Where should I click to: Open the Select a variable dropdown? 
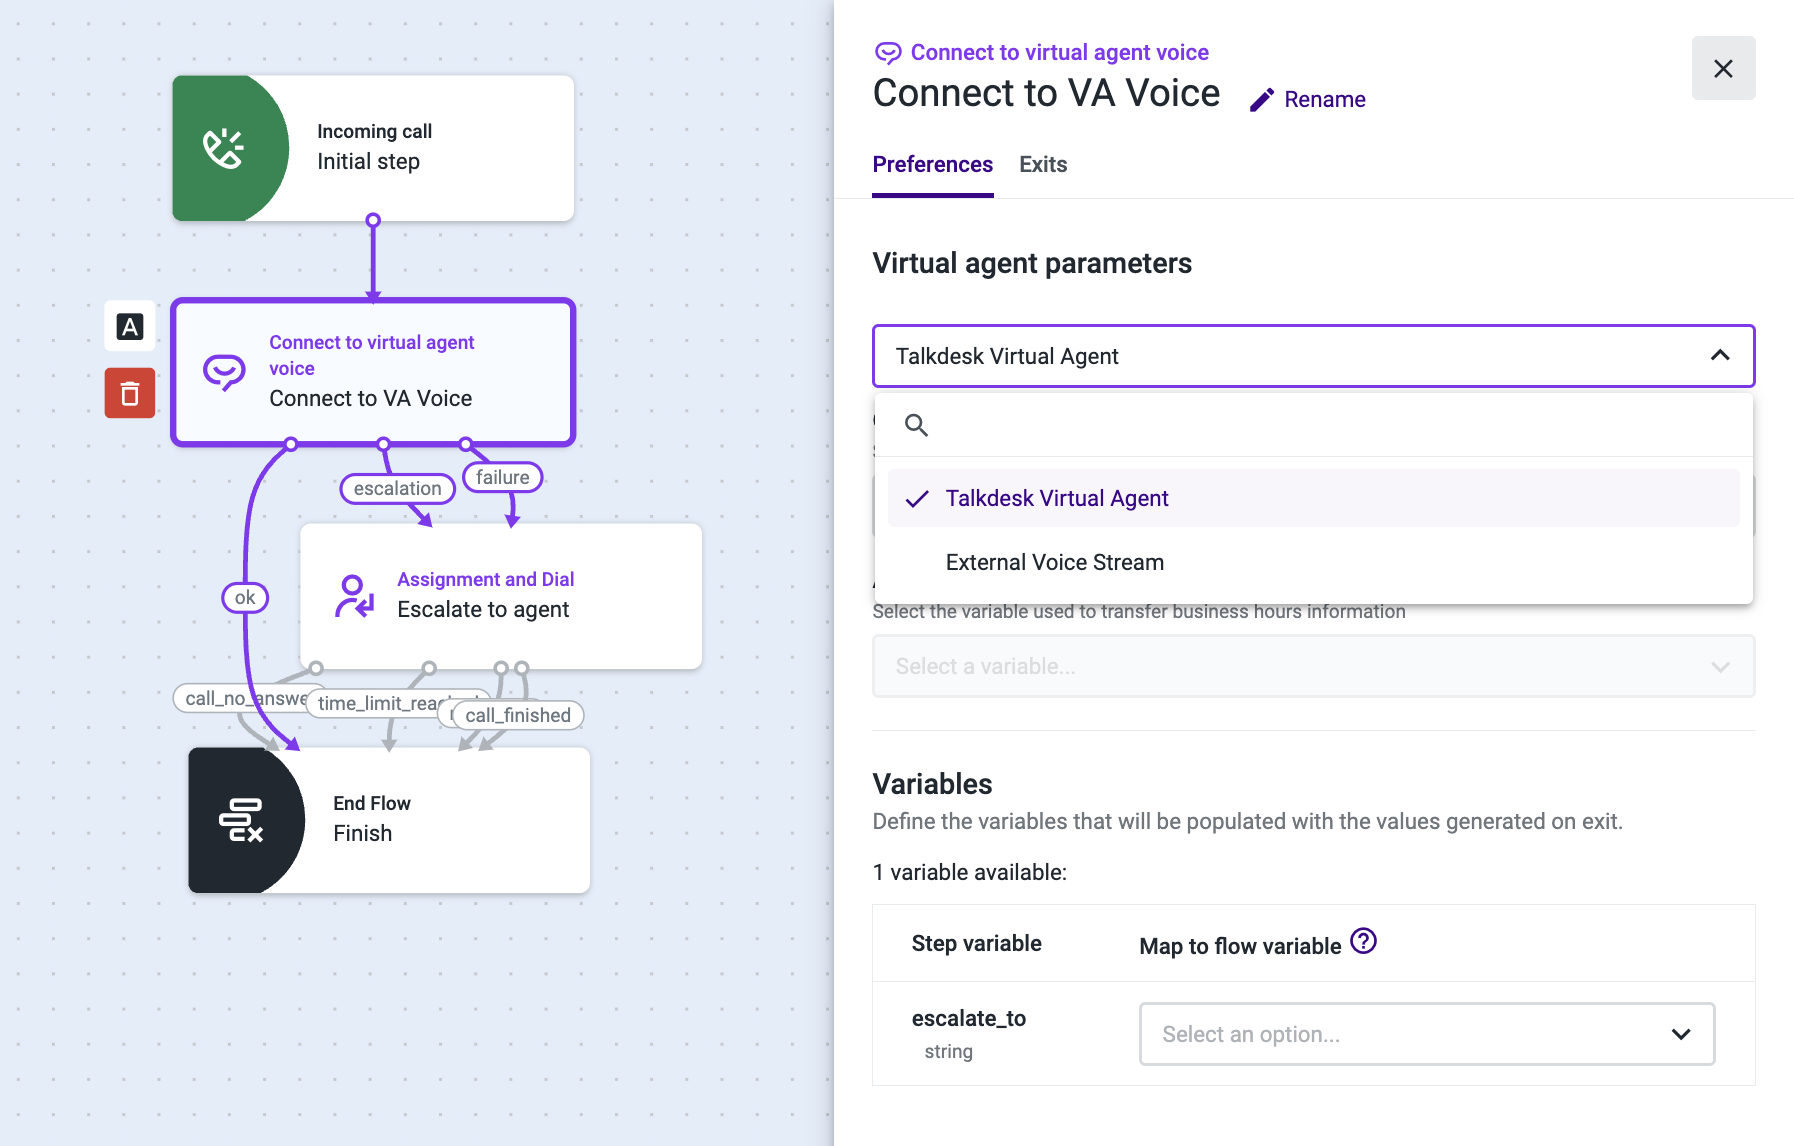1313,666
